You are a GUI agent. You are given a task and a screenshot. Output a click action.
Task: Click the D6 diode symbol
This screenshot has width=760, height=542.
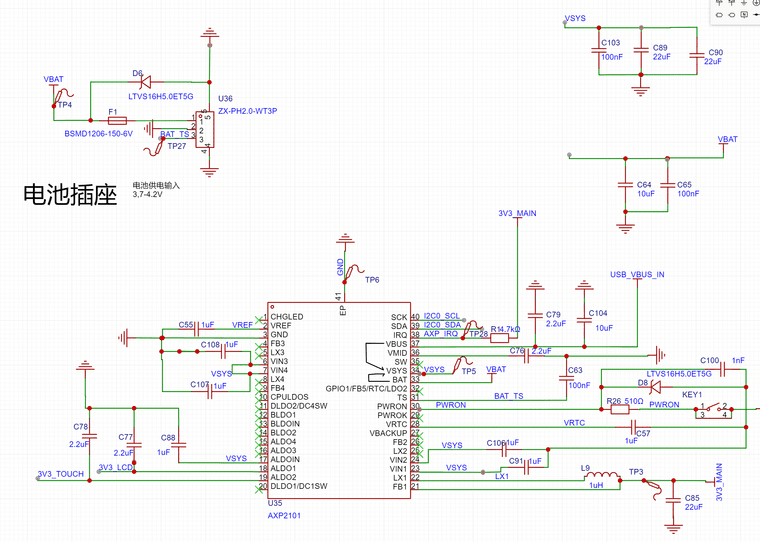144,82
